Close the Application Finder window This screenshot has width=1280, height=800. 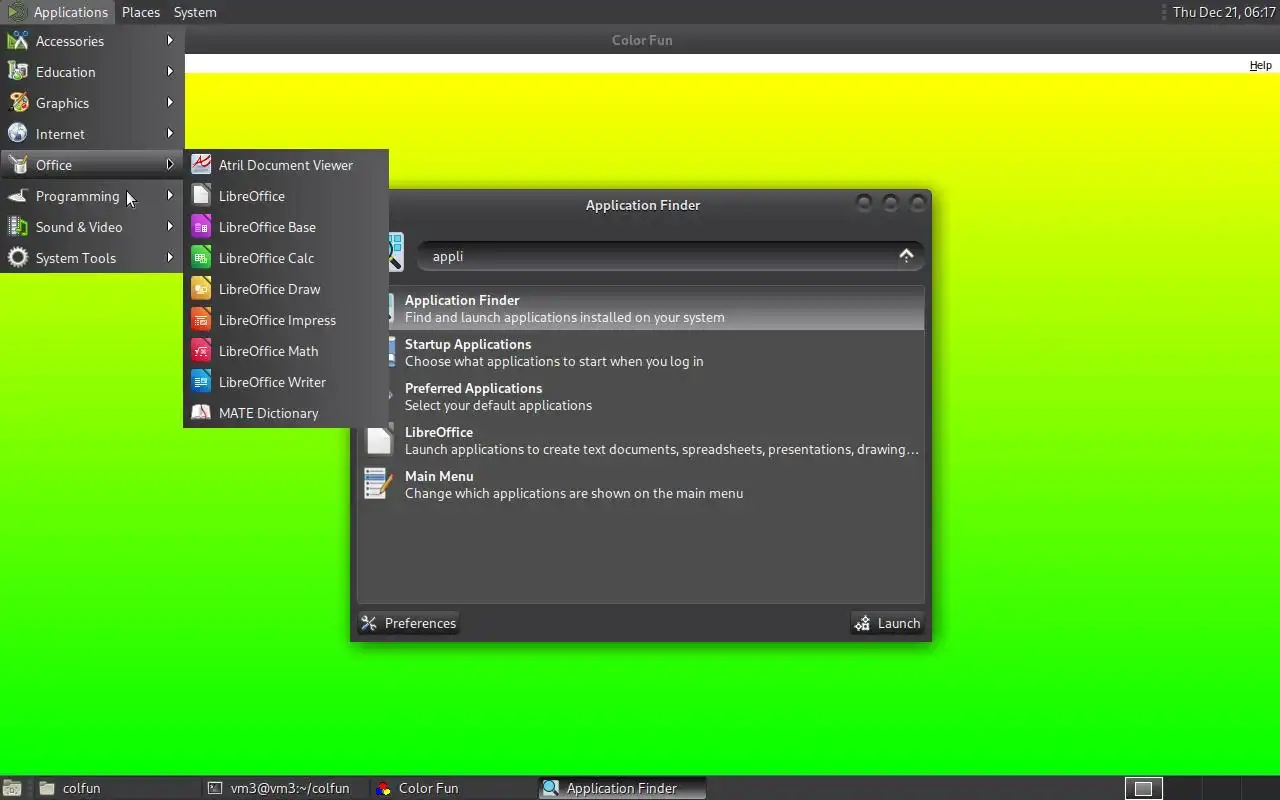(918, 203)
